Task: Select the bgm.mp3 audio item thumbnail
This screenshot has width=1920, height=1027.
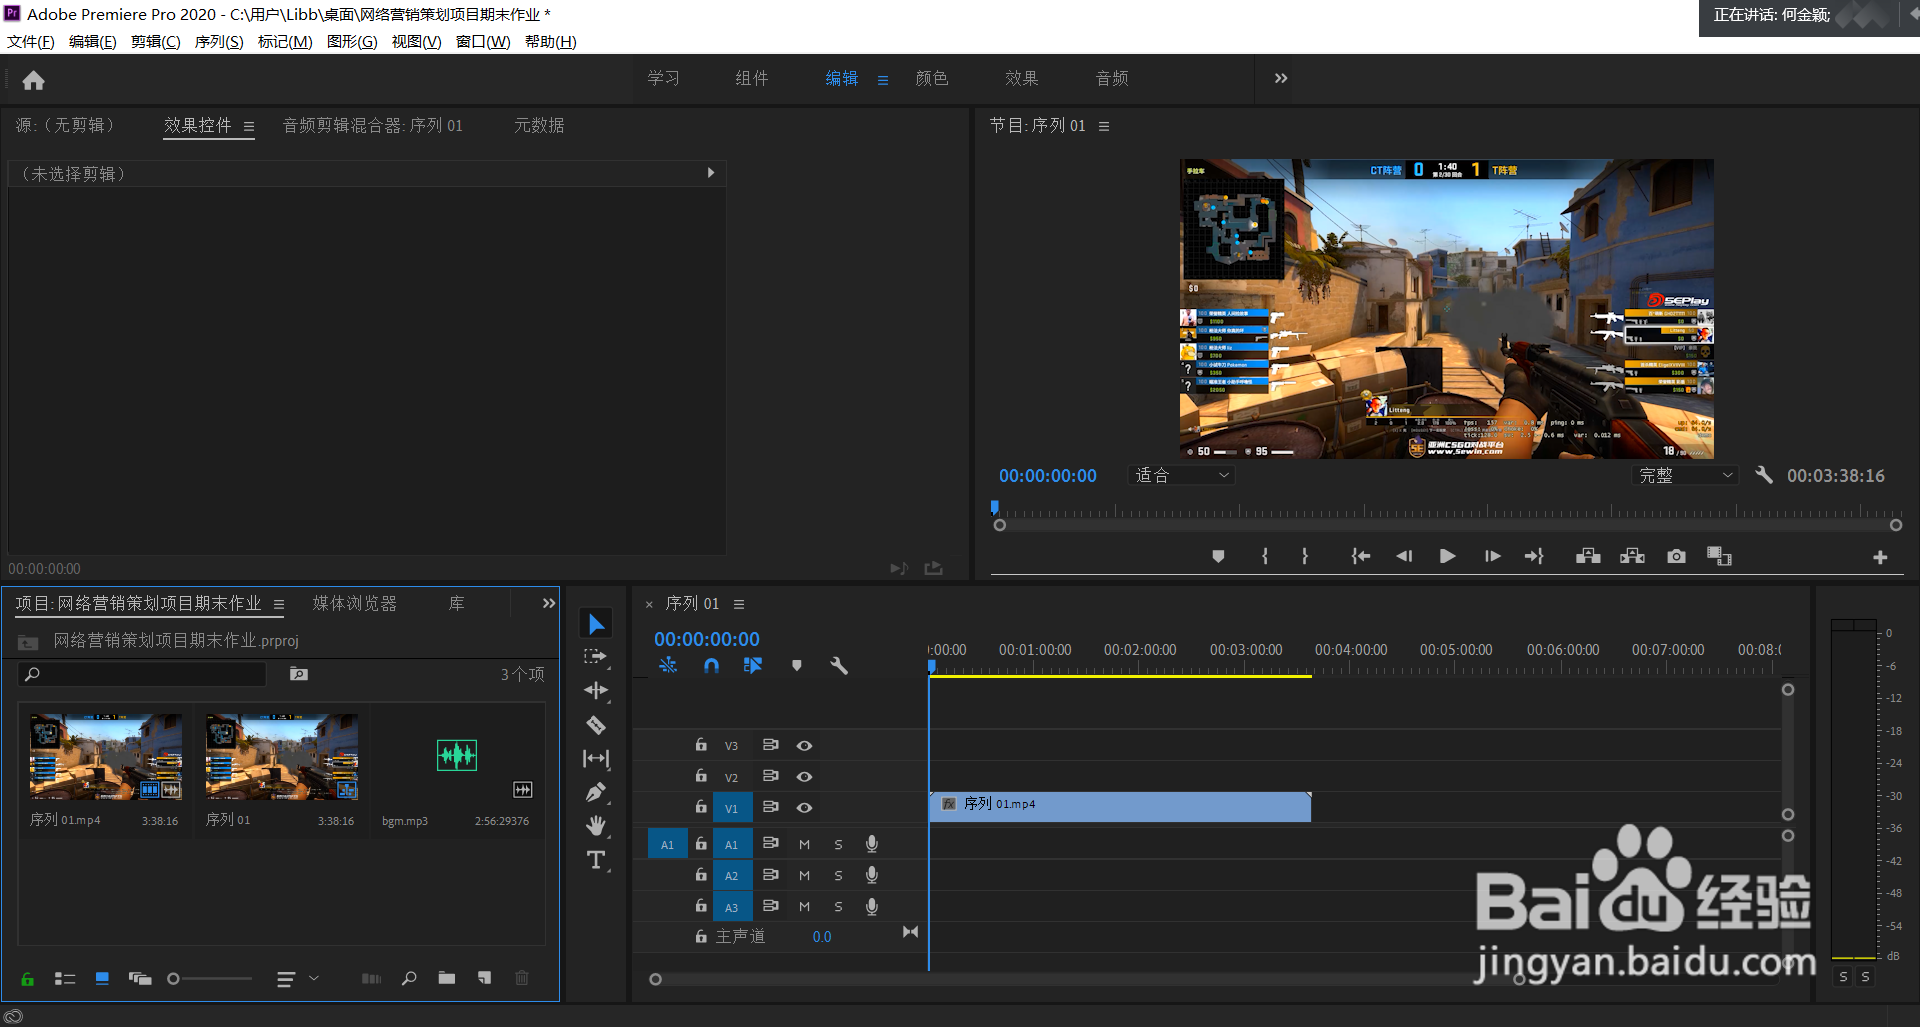Action: [457, 755]
